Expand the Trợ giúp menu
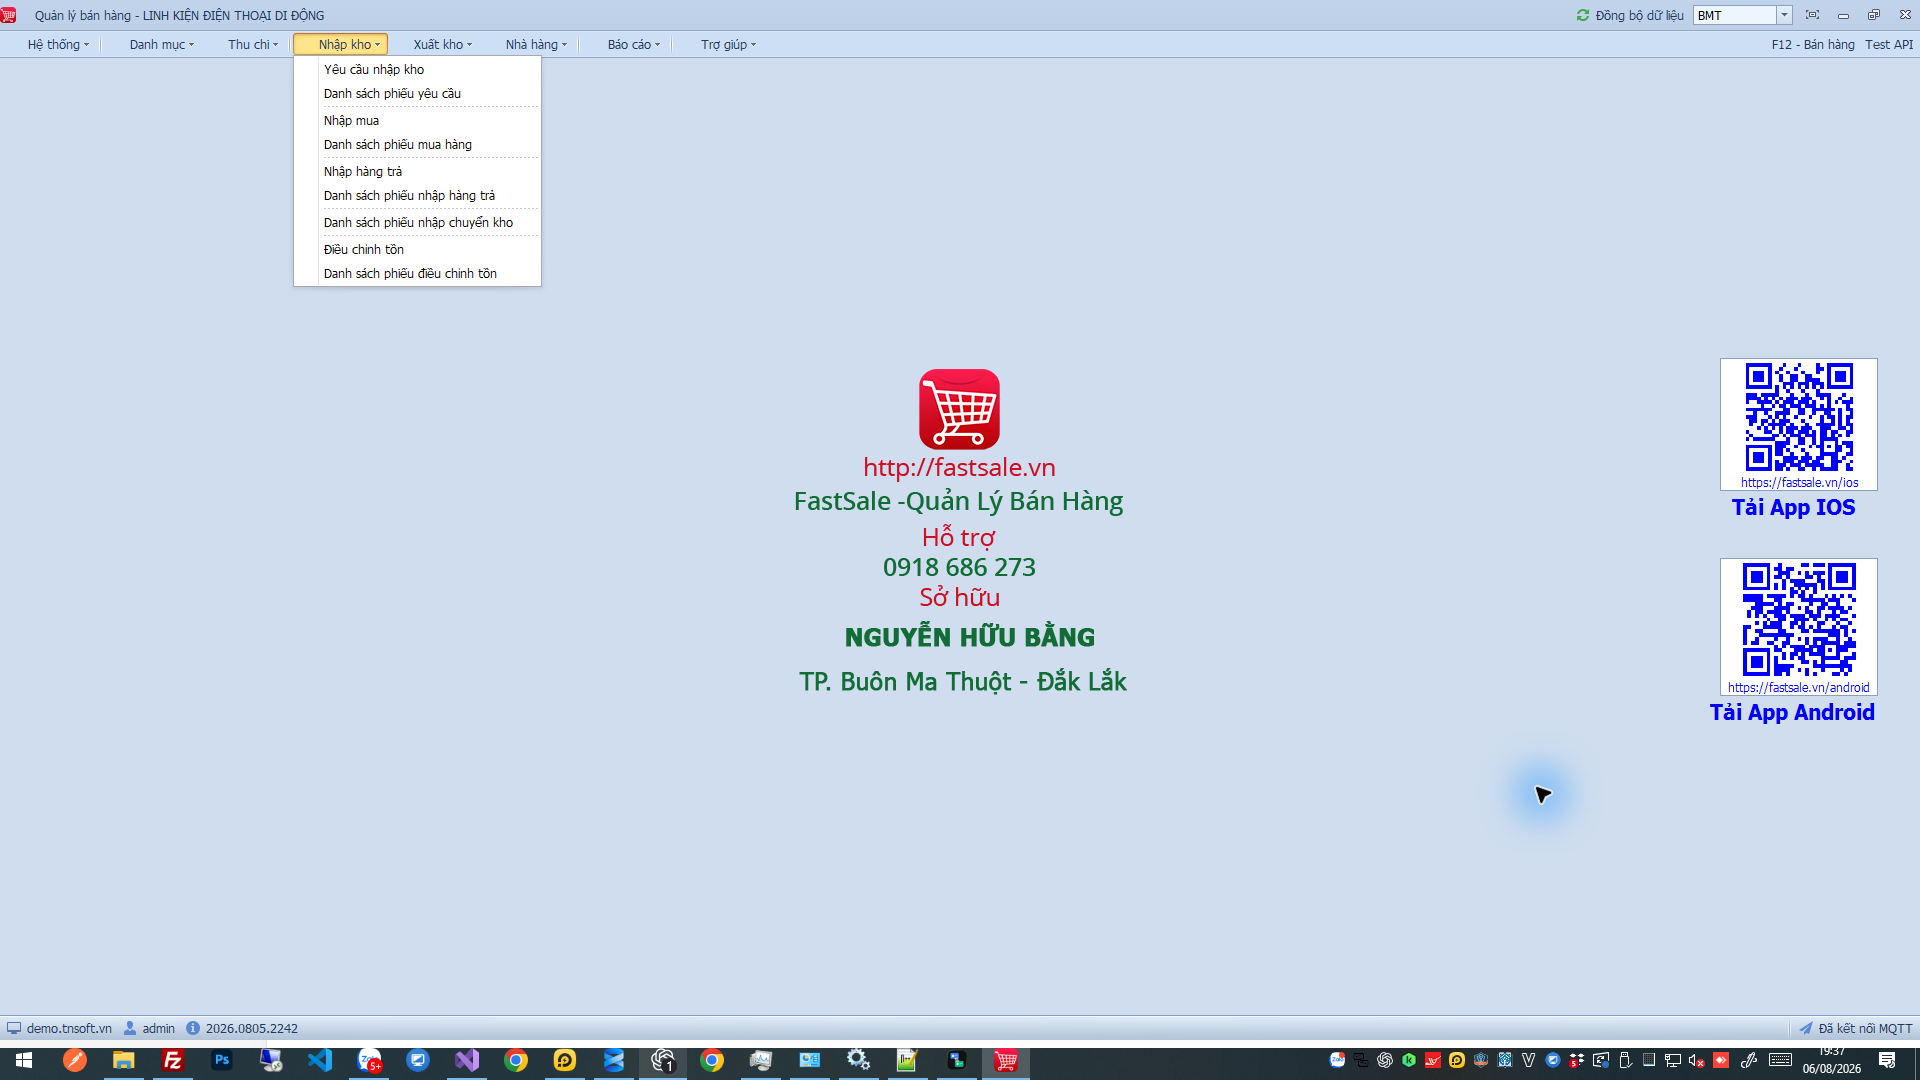 tap(728, 44)
